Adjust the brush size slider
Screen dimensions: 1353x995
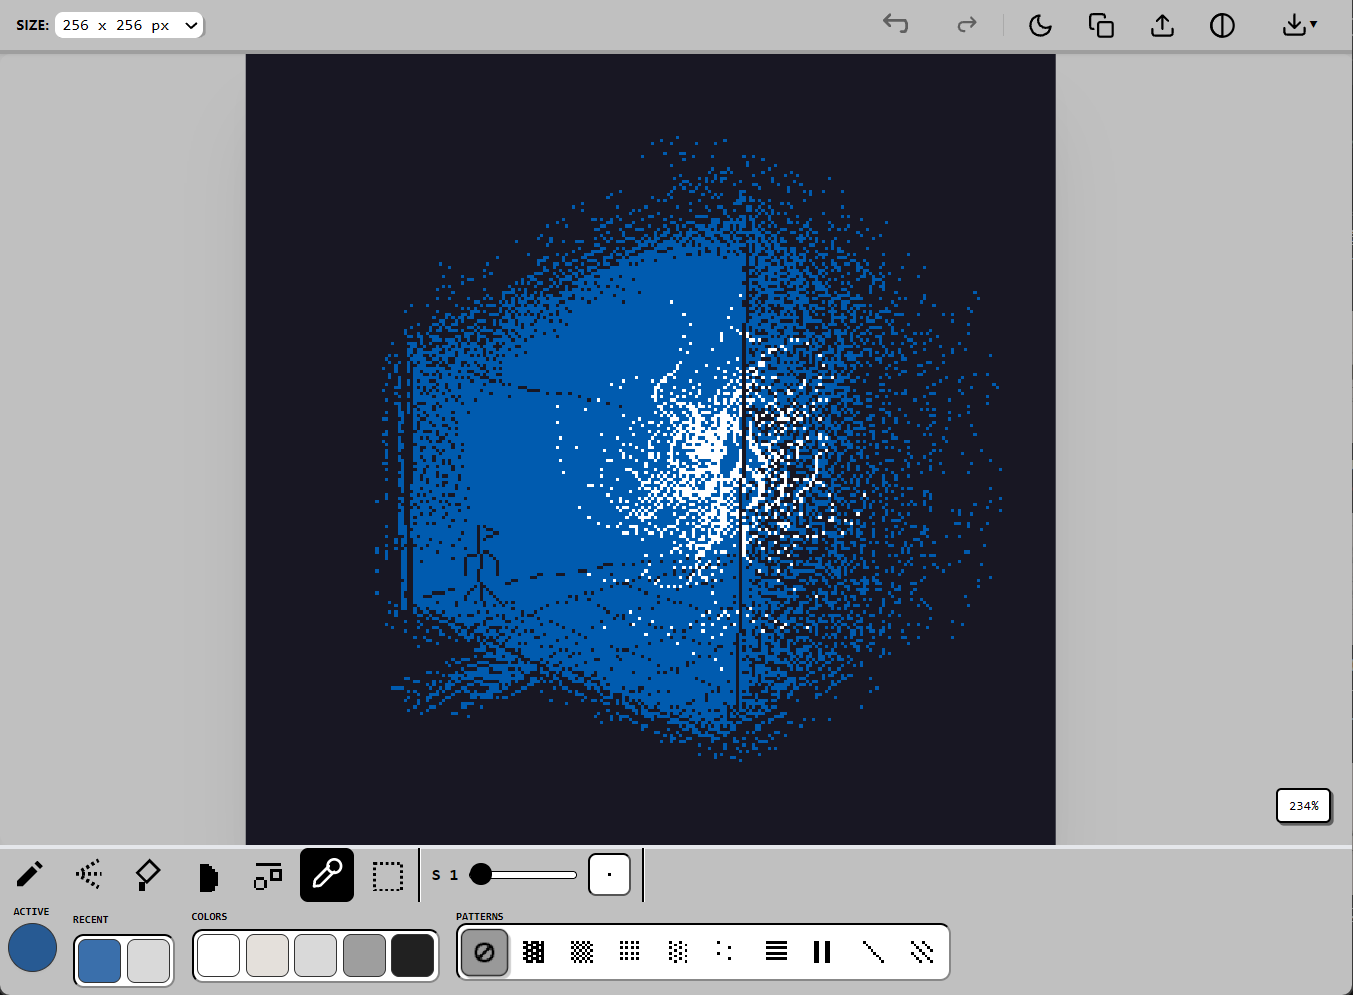pos(524,875)
